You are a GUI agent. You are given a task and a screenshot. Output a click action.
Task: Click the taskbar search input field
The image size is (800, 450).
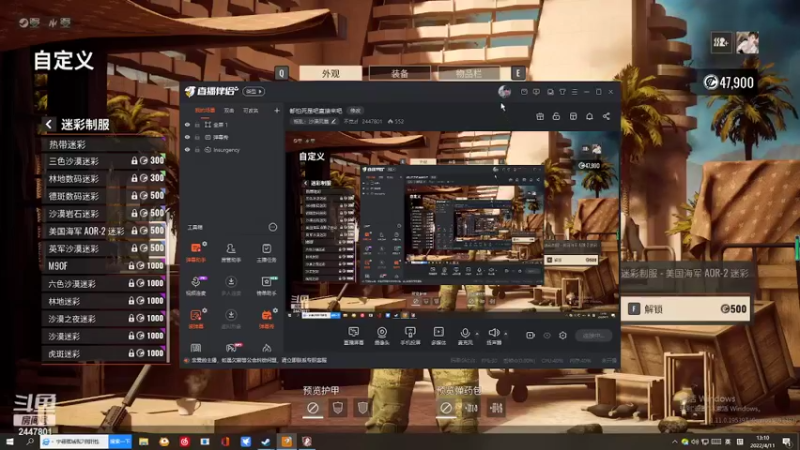[x=74, y=441]
